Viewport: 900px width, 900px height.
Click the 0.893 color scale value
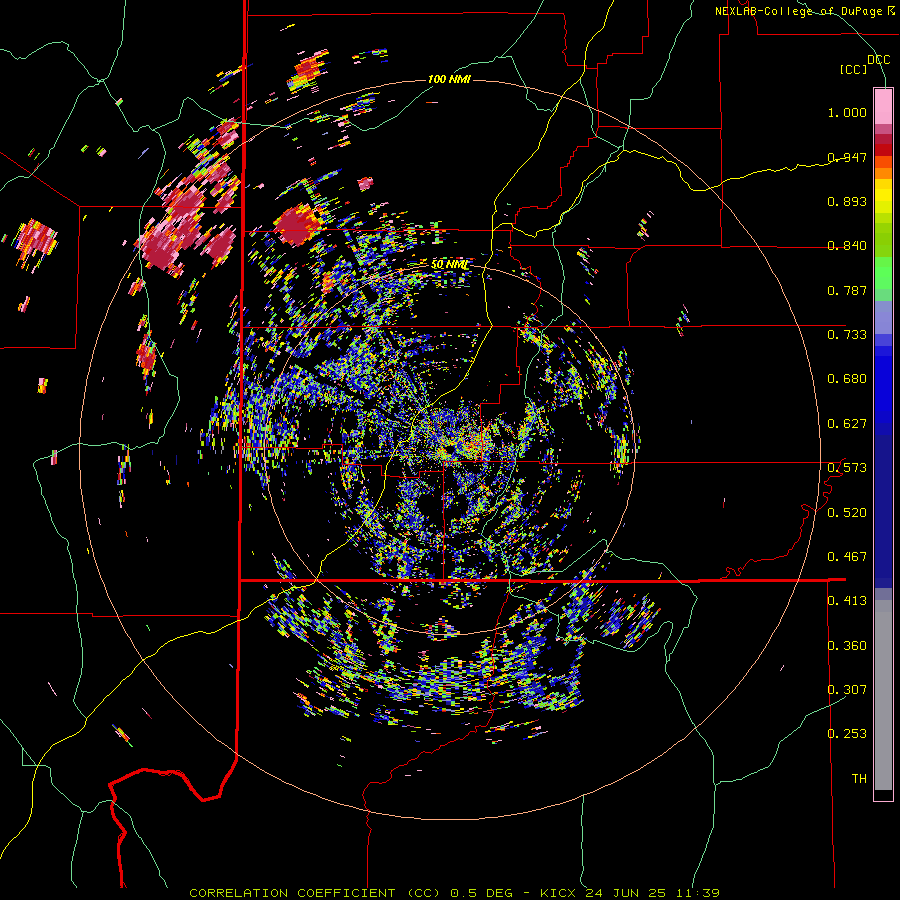[x=847, y=201]
